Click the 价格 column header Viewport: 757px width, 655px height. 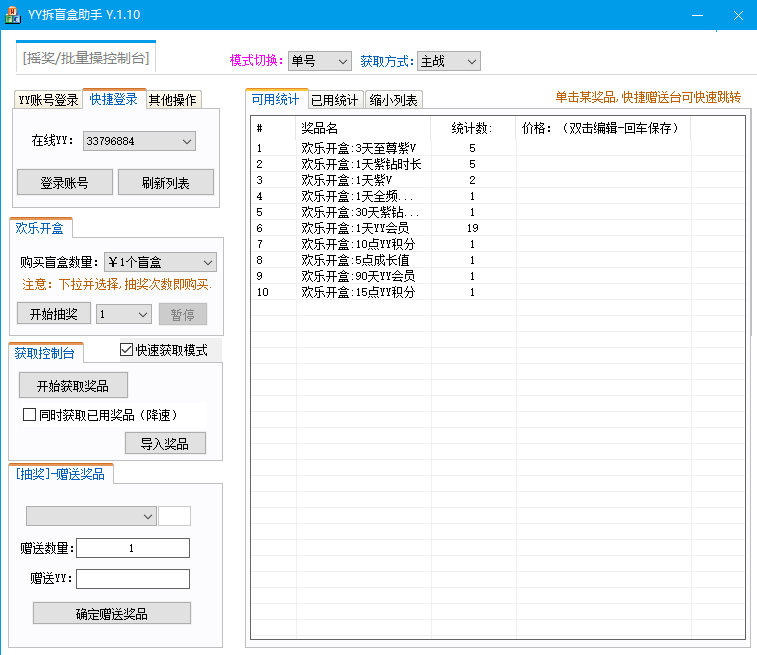coord(603,128)
